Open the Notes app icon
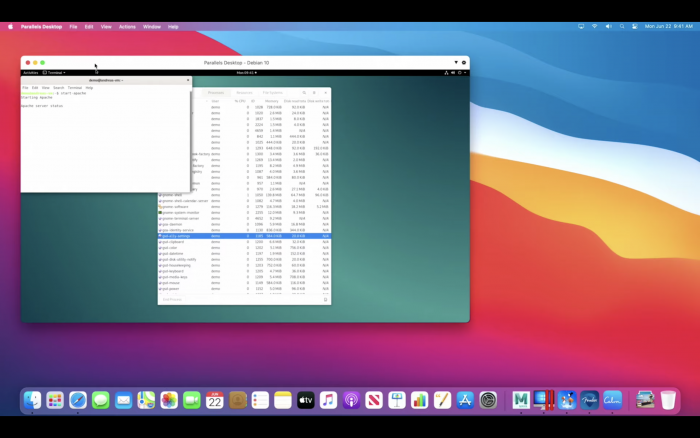 283,400
